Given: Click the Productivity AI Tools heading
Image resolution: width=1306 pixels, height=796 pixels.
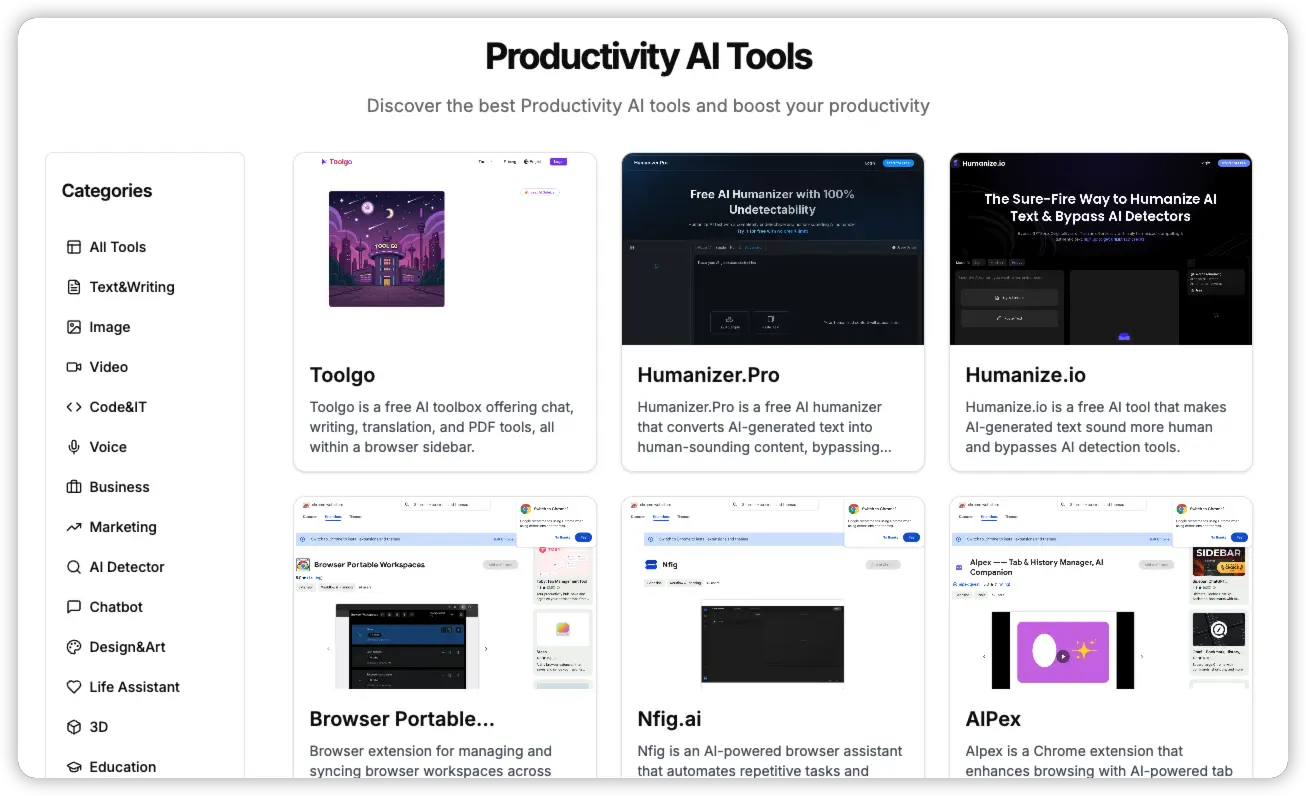Looking at the screenshot, I should pyautogui.click(x=649, y=57).
